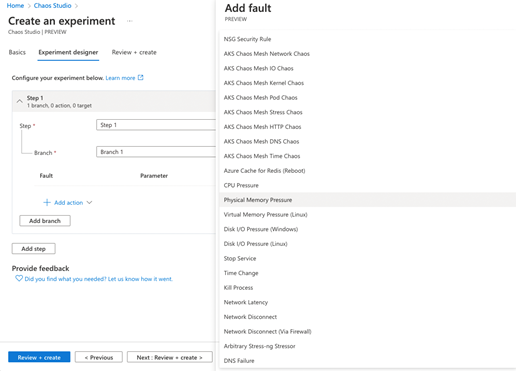Open the ellipsis menu next to title
Viewport: 516px width, 371px height.
130,21
